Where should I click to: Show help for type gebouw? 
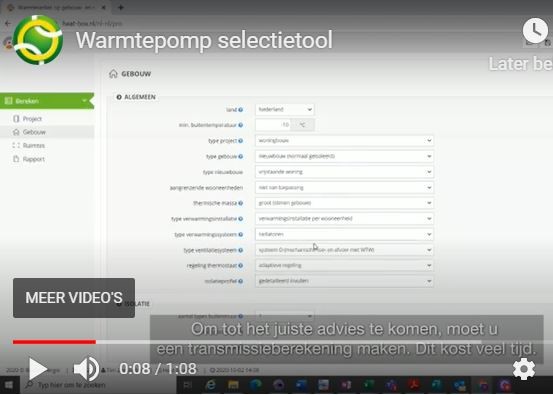pos(241,156)
